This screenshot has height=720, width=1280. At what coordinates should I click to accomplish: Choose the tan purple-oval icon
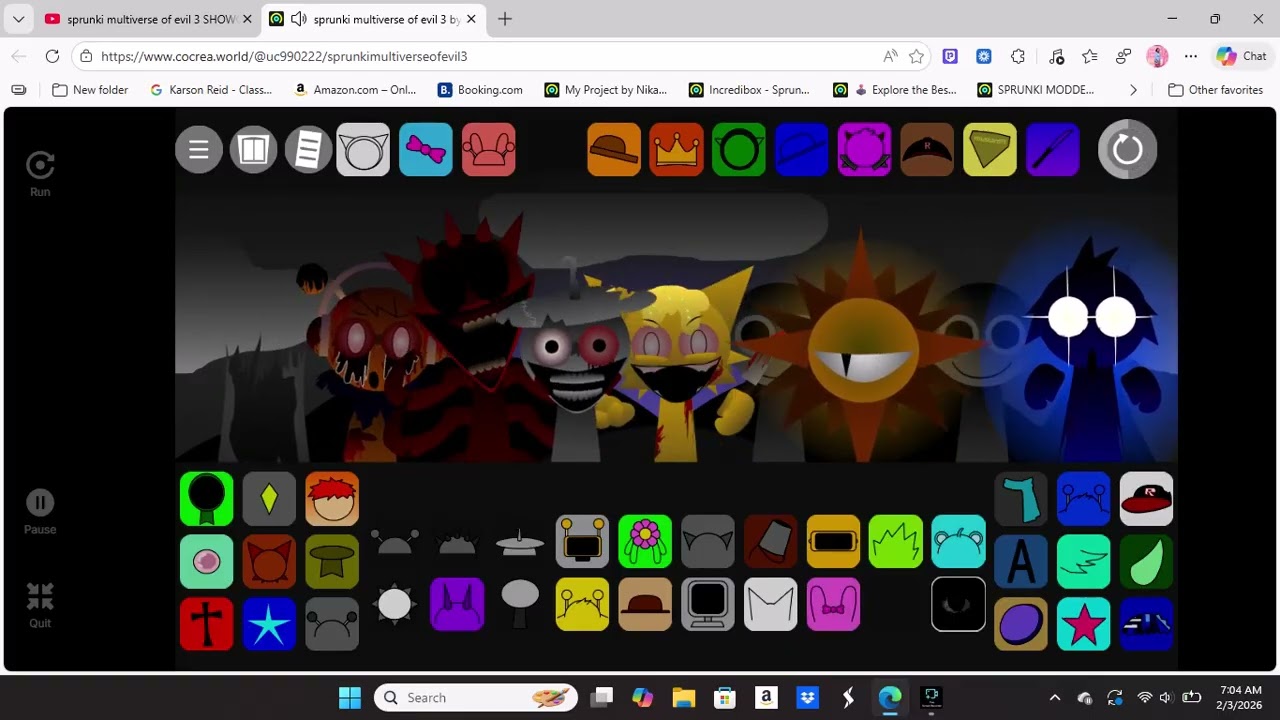point(1021,624)
